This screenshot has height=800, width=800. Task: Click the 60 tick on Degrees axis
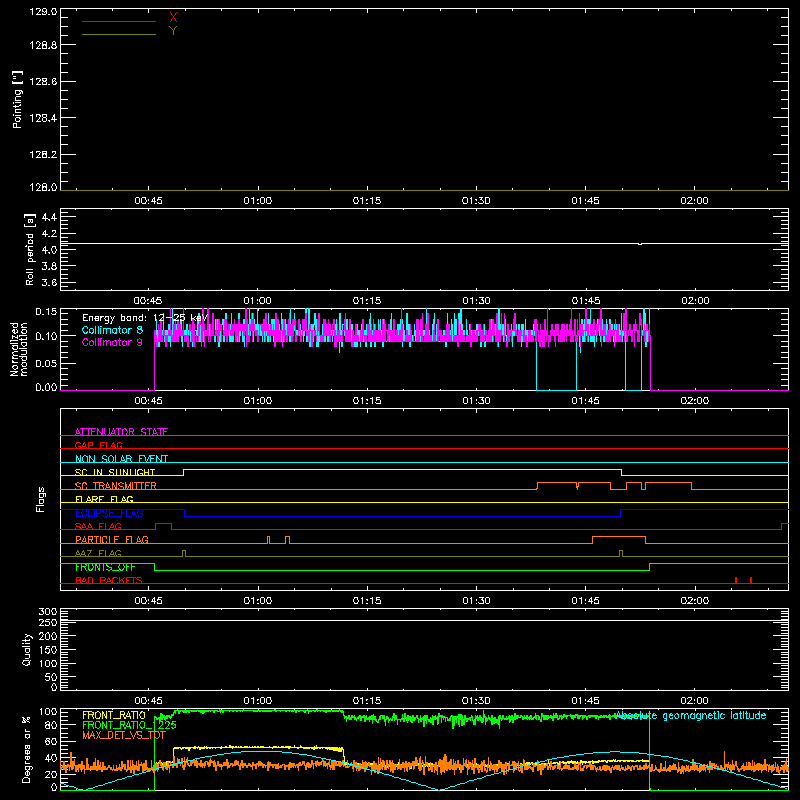coord(52,741)
